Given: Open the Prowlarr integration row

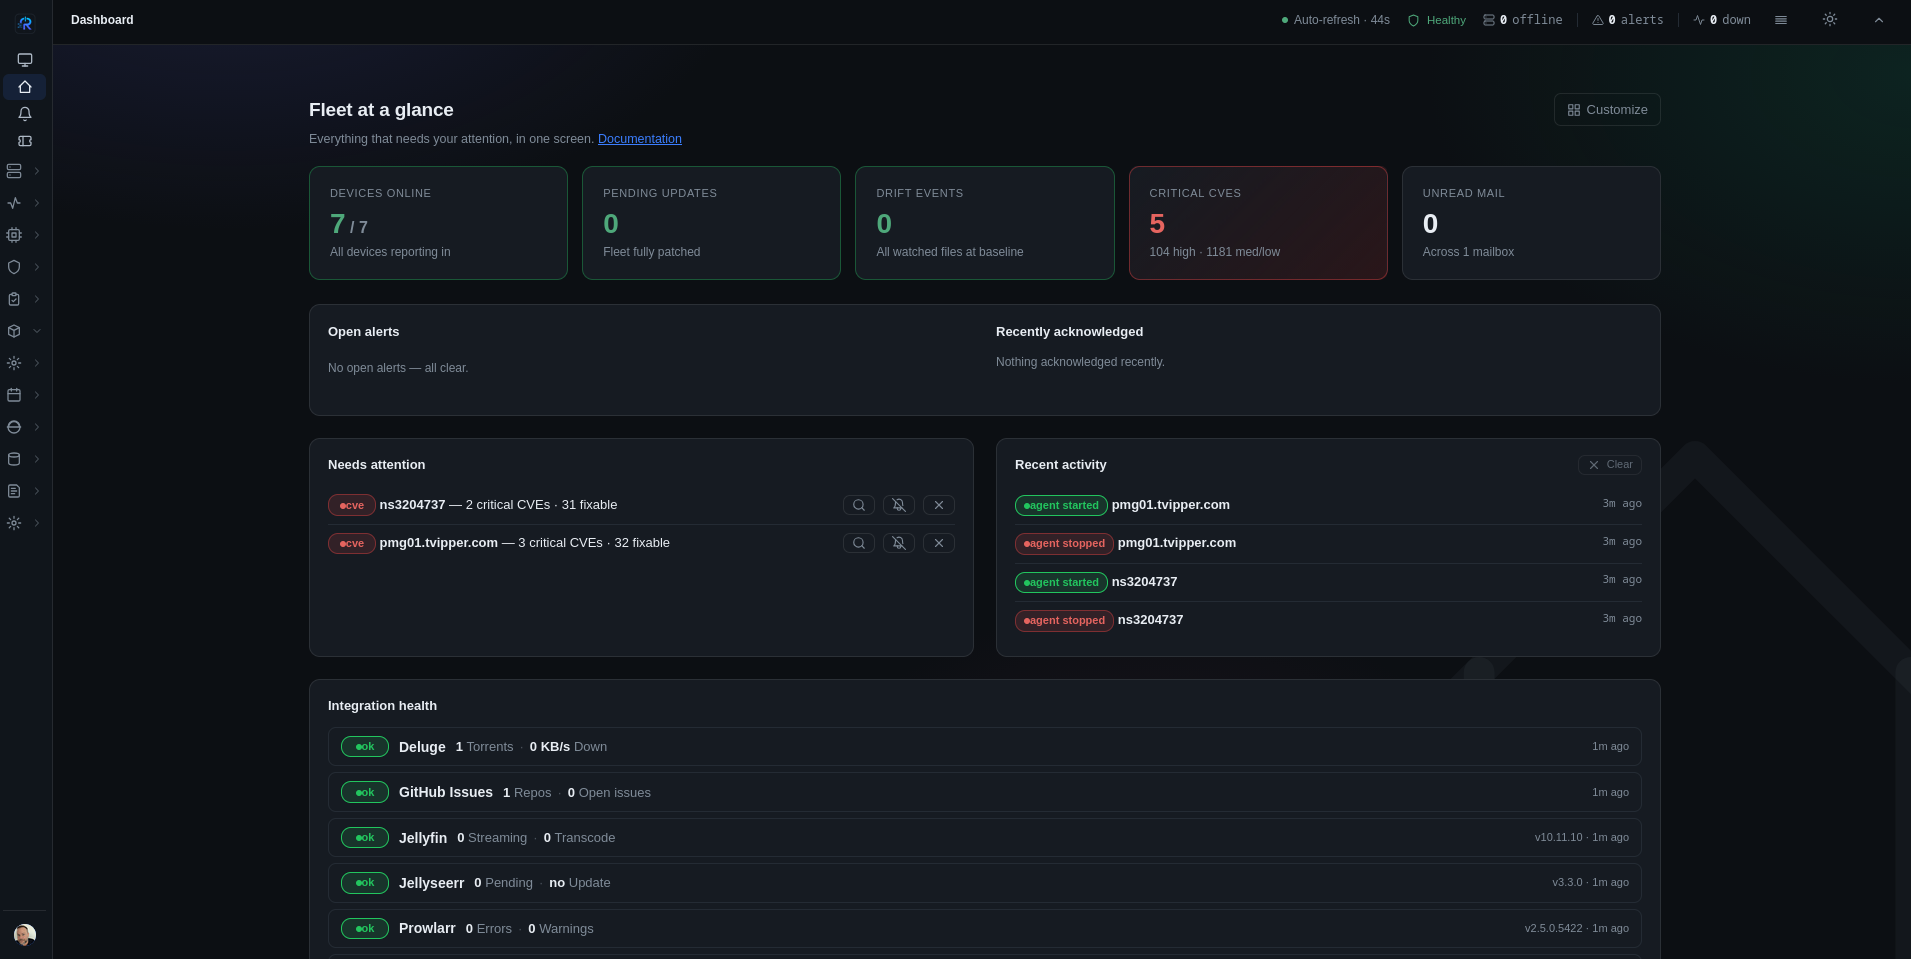Looking at the screenshot, I should (985, 929).
